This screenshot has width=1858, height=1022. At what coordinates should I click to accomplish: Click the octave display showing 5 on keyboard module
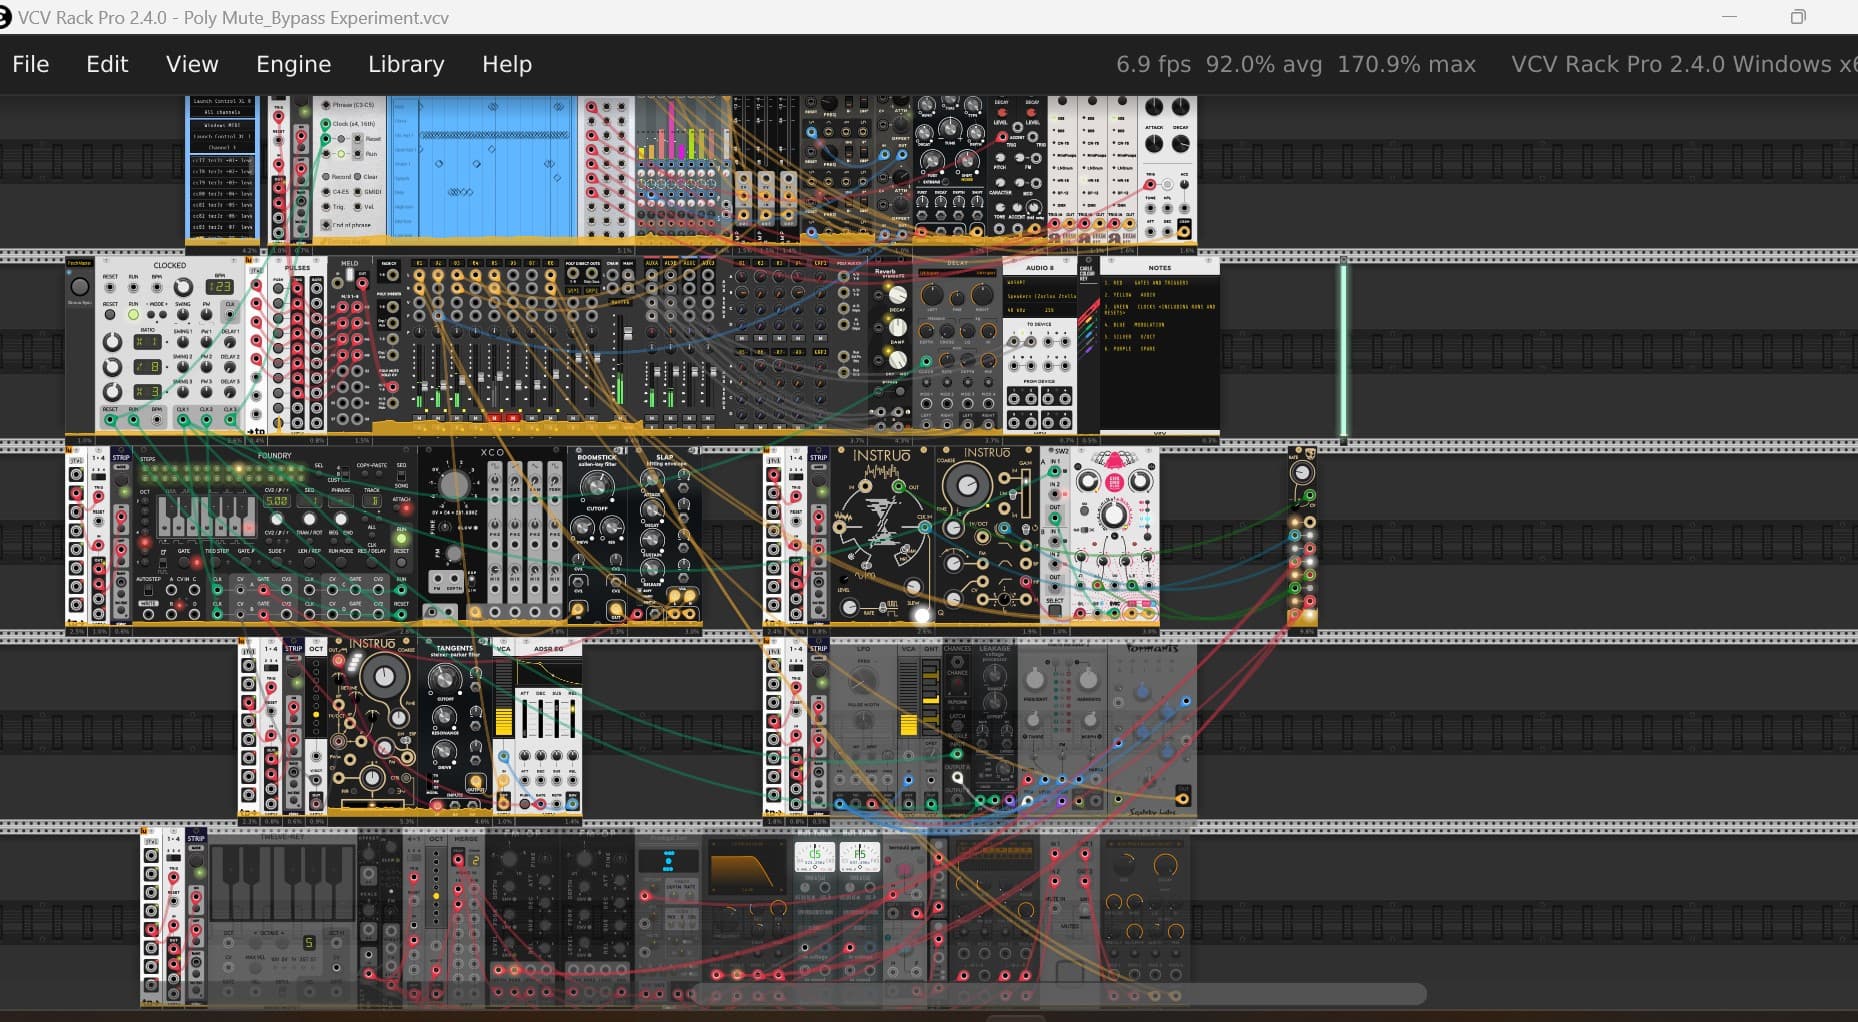309,942
